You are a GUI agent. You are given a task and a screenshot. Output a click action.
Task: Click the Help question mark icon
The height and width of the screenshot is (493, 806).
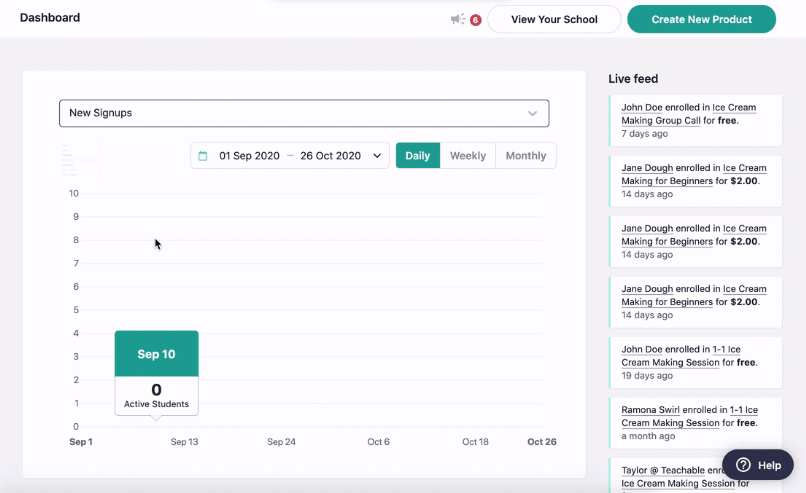click(744, 465)
